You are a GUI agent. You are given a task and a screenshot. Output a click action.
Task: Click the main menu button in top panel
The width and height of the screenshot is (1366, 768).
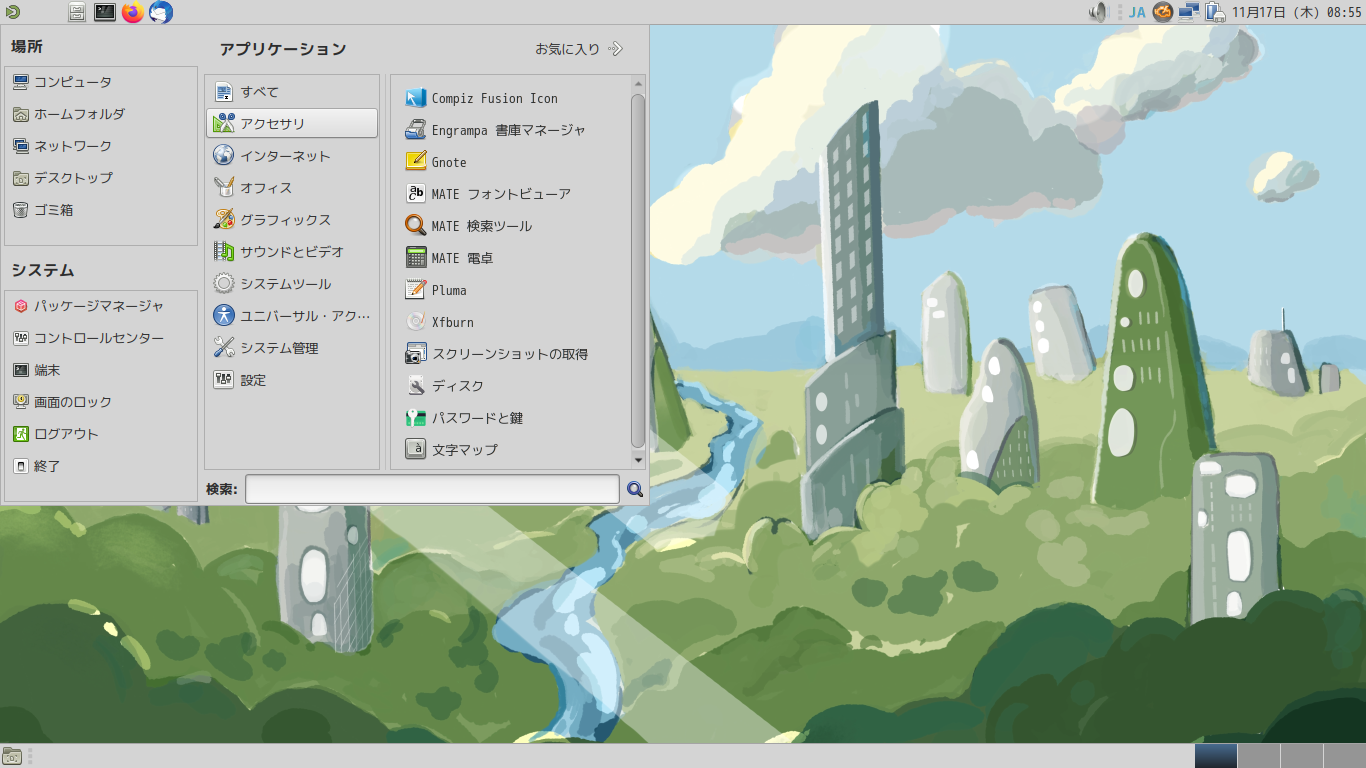11,12
